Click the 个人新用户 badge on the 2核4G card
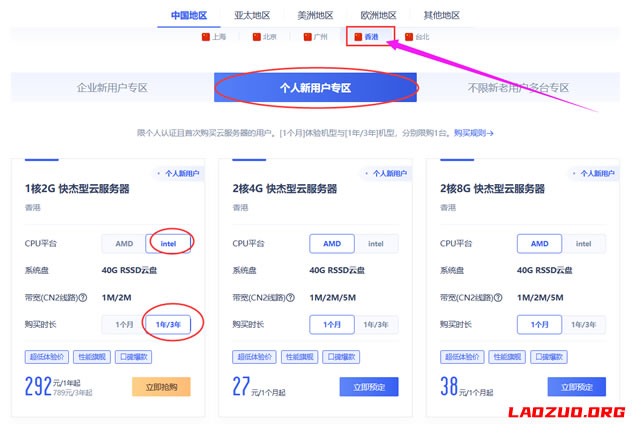The width and height of the screenshot is (632, 424). 387,174
